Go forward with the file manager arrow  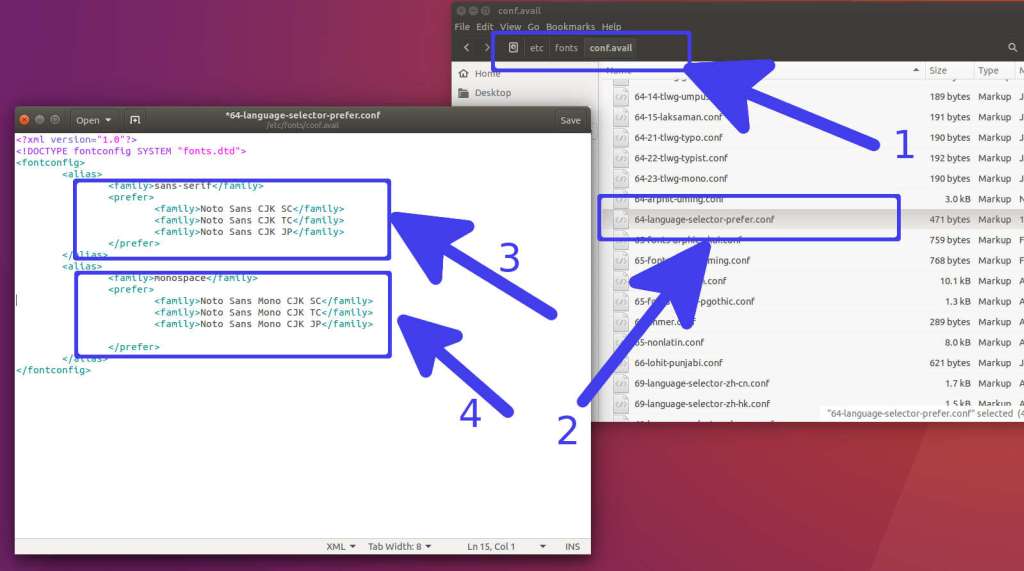tap(487, 48)
